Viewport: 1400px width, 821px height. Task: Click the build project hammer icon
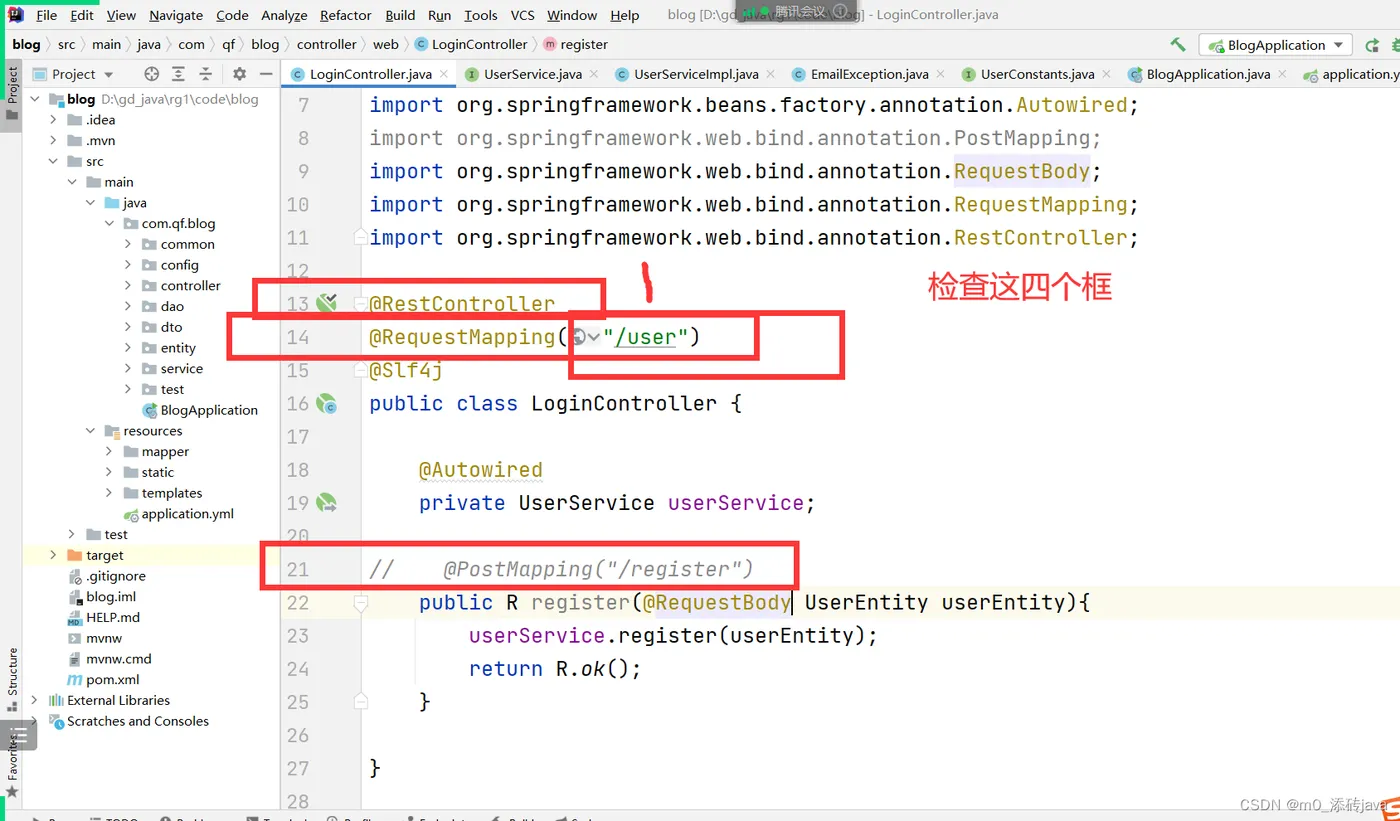[x=1178, y=44]
